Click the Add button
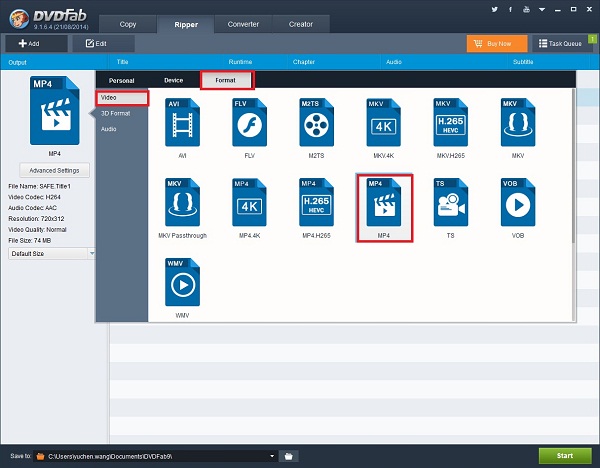Viewport: 600px width, 468px height. point(36,43)
